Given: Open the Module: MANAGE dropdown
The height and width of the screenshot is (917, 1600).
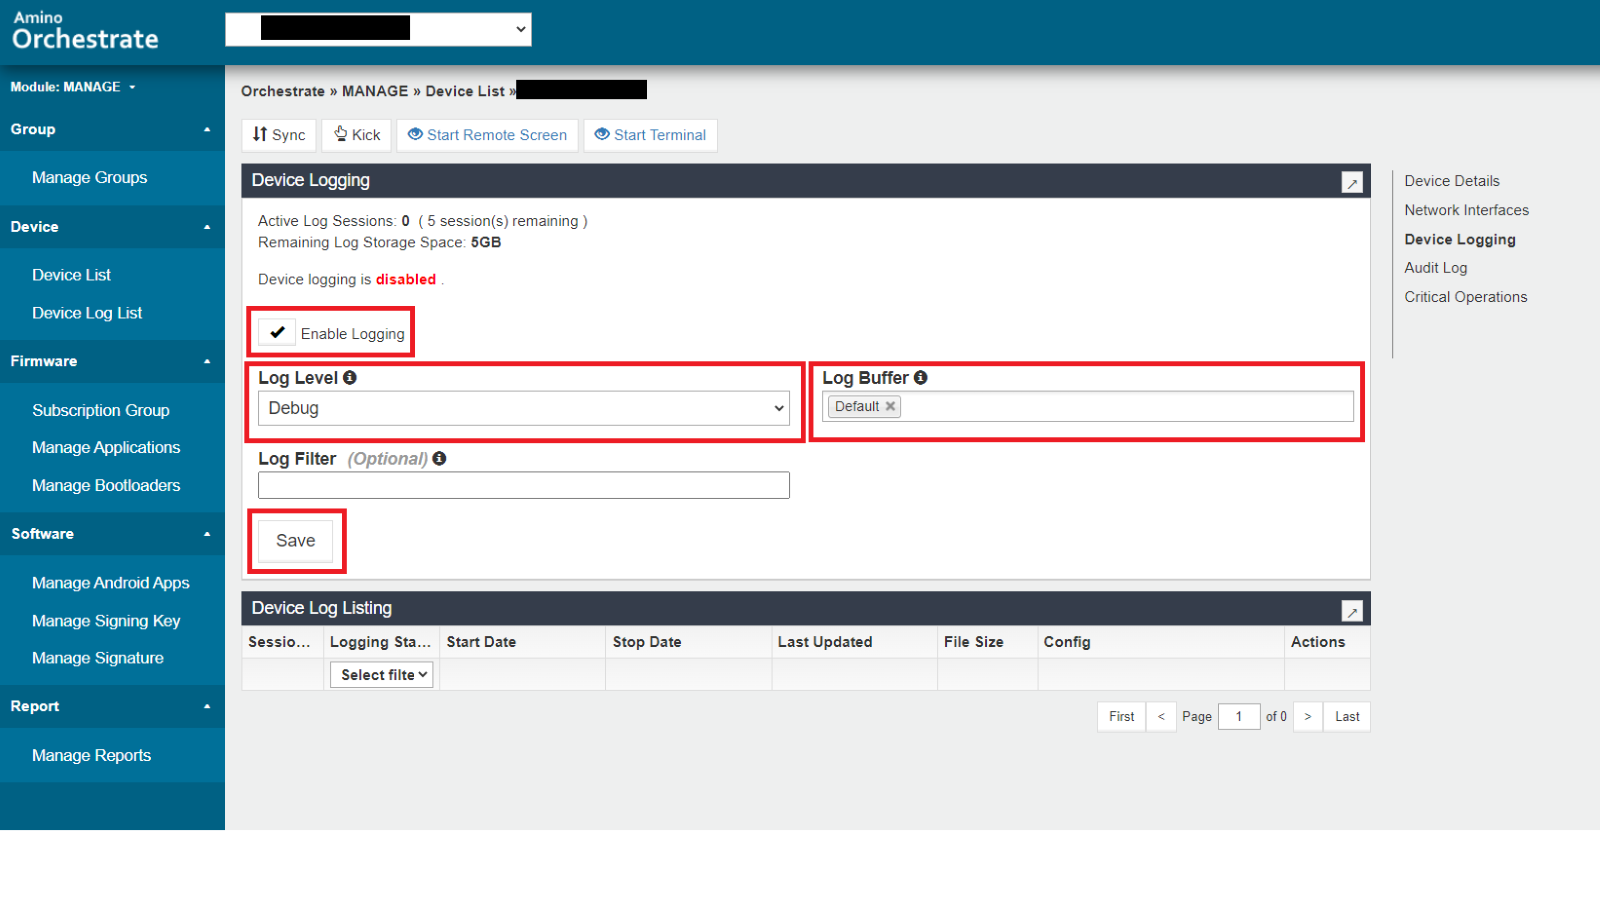Looking at the screenshot, I should click(x=73, y=87).
